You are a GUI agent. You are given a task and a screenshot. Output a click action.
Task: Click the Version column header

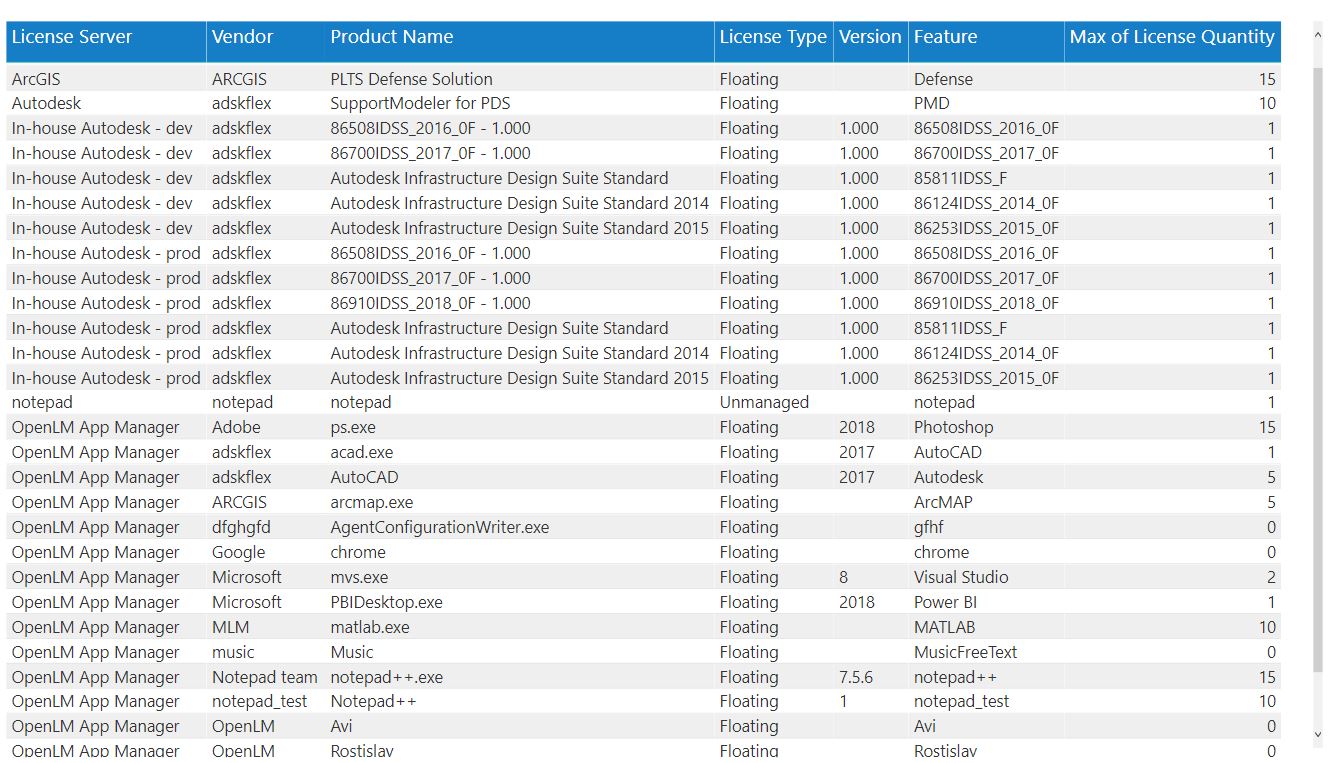(869, 38)
